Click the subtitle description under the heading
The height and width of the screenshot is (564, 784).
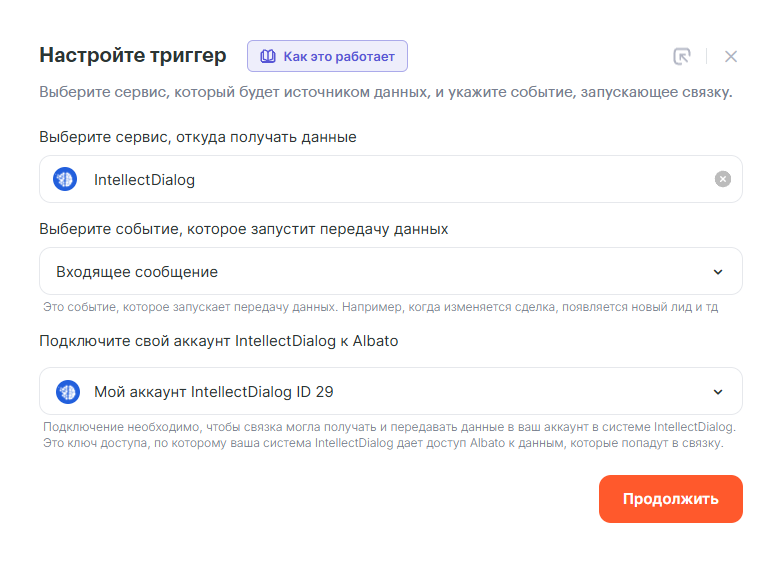click(386, 93)
